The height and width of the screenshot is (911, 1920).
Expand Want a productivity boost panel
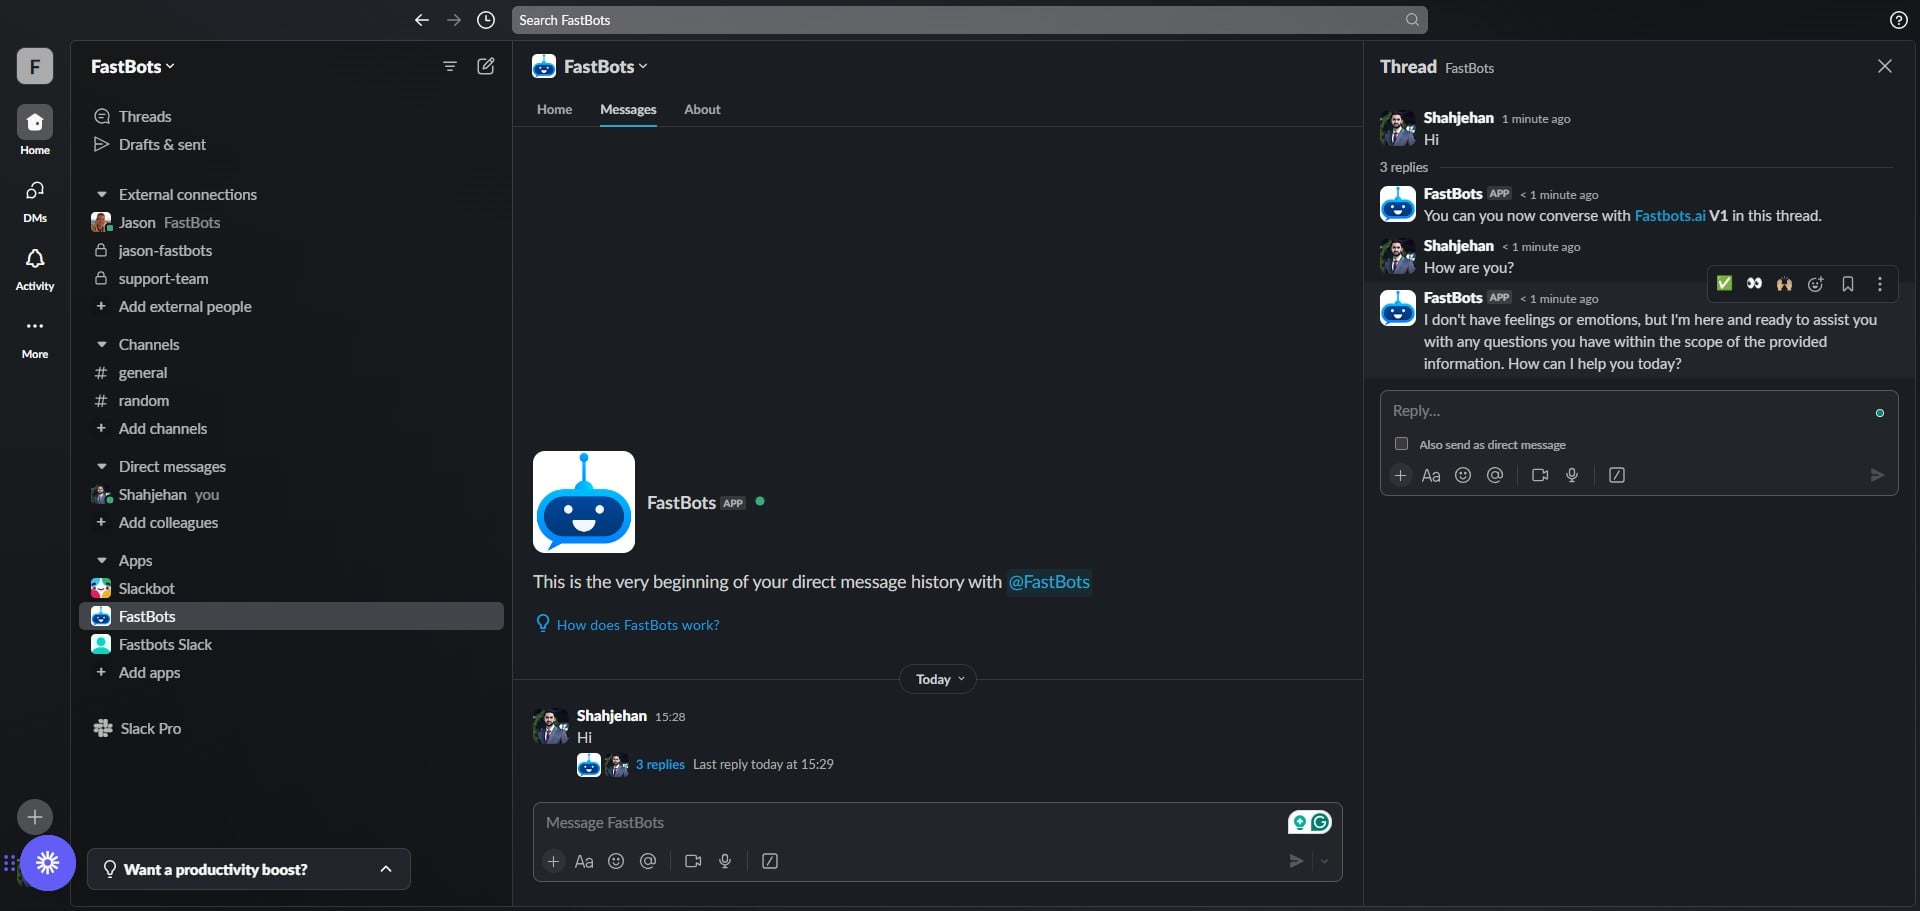tap(386, 869)
